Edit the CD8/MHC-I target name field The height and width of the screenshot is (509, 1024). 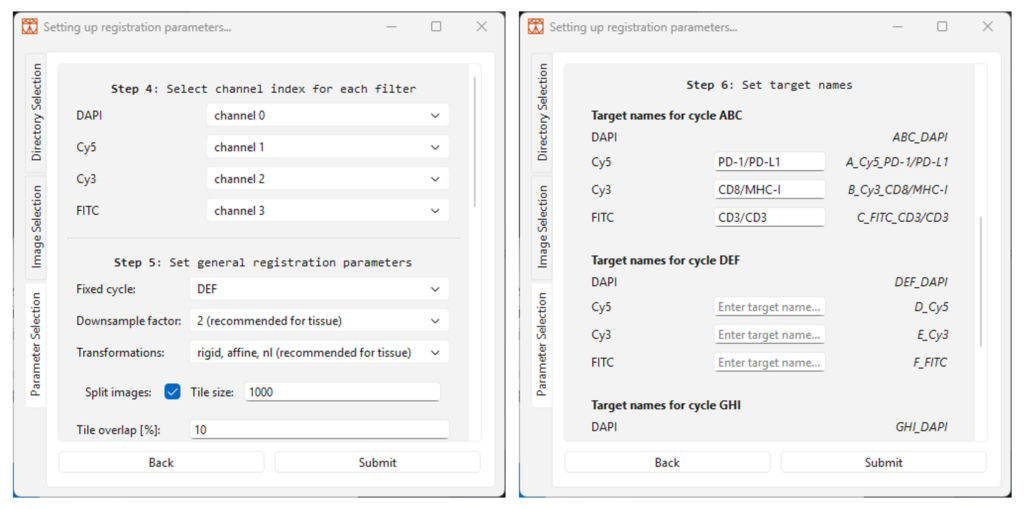coord(769,190)
